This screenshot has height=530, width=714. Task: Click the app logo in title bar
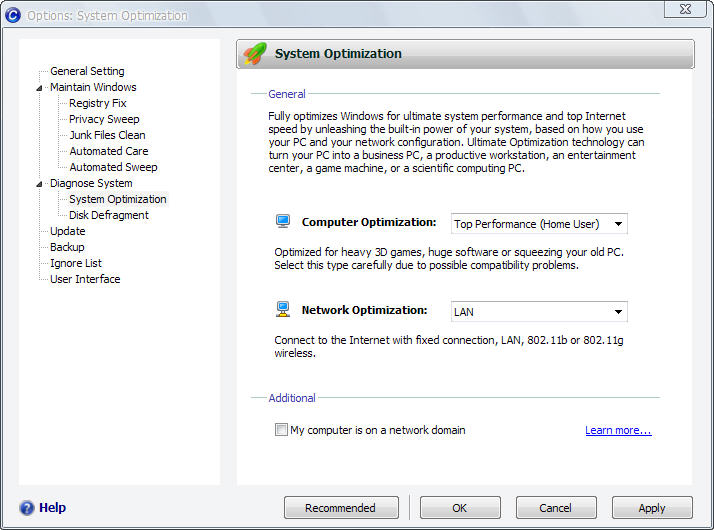point(13,15)
